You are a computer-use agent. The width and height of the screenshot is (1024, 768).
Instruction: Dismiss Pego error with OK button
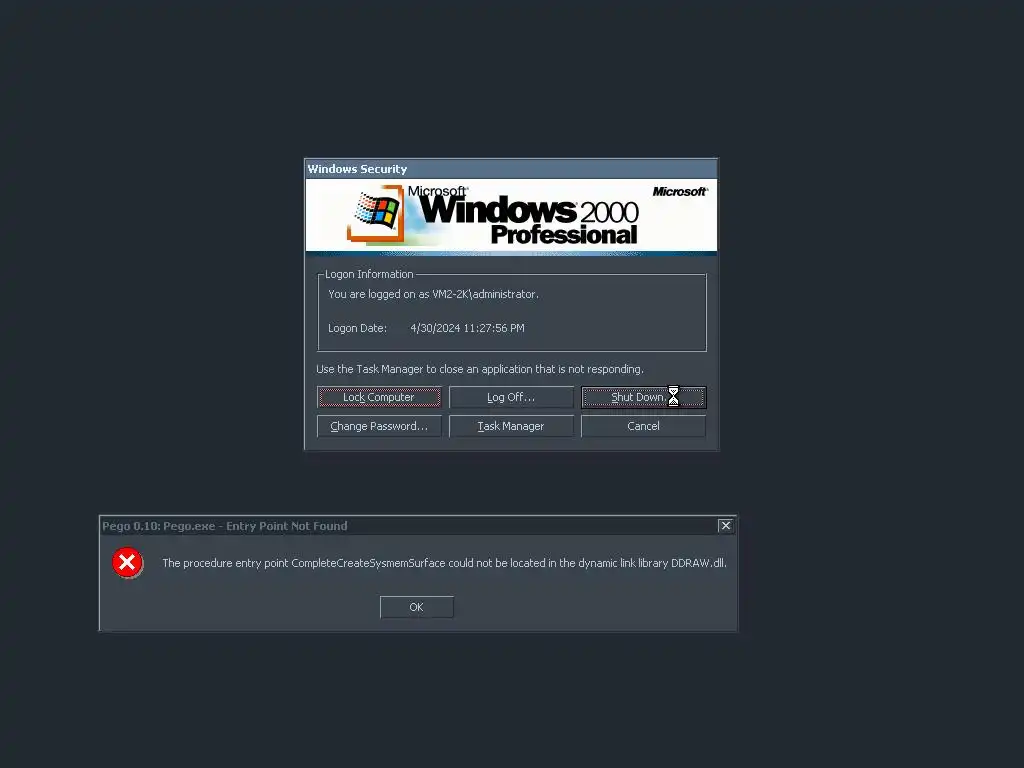coord(417,607)
